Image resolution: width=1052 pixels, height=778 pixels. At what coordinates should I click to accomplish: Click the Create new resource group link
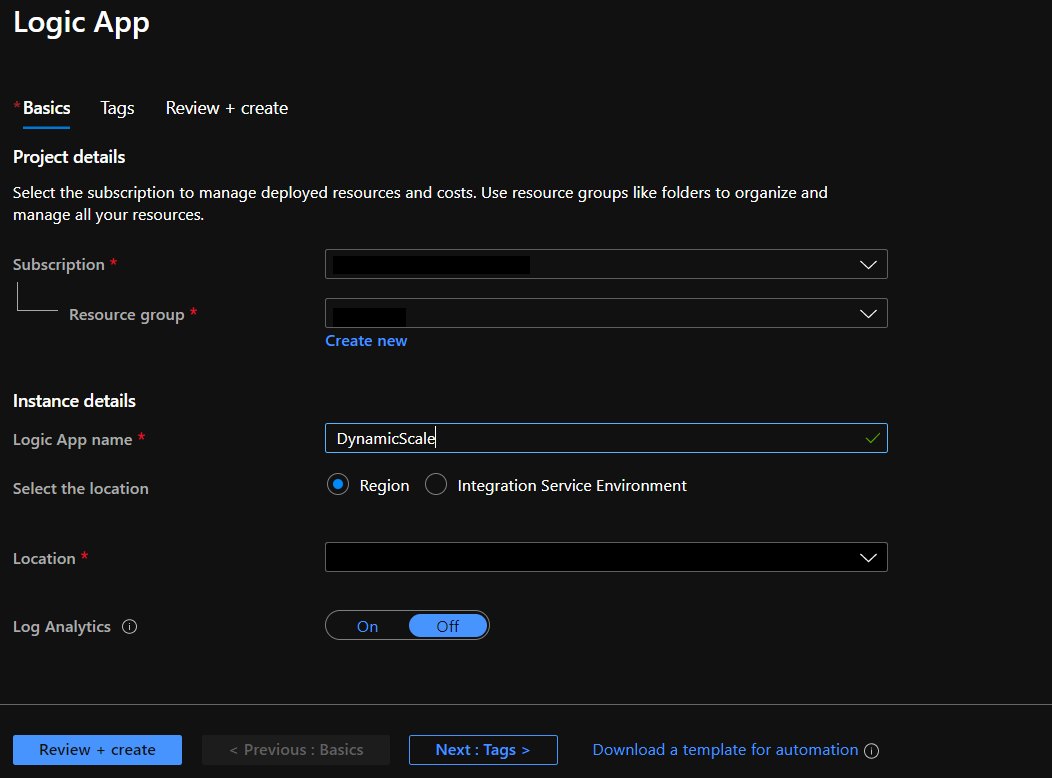tap(366, 341)
